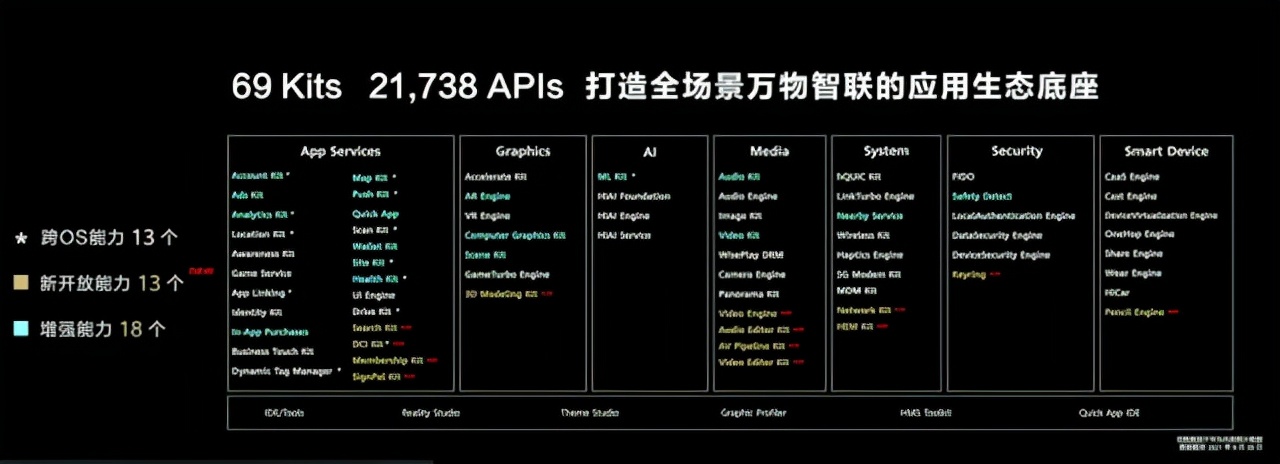Click the Cast Engine entry
The width and height of the screenshot is (1280, 464).
click(1131, 196)
